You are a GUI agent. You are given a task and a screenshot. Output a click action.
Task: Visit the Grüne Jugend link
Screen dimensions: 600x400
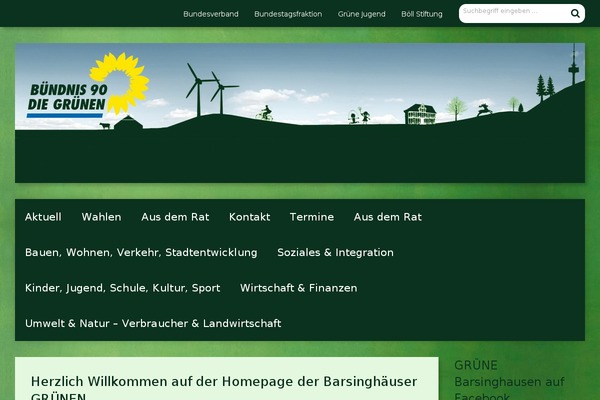362,14
